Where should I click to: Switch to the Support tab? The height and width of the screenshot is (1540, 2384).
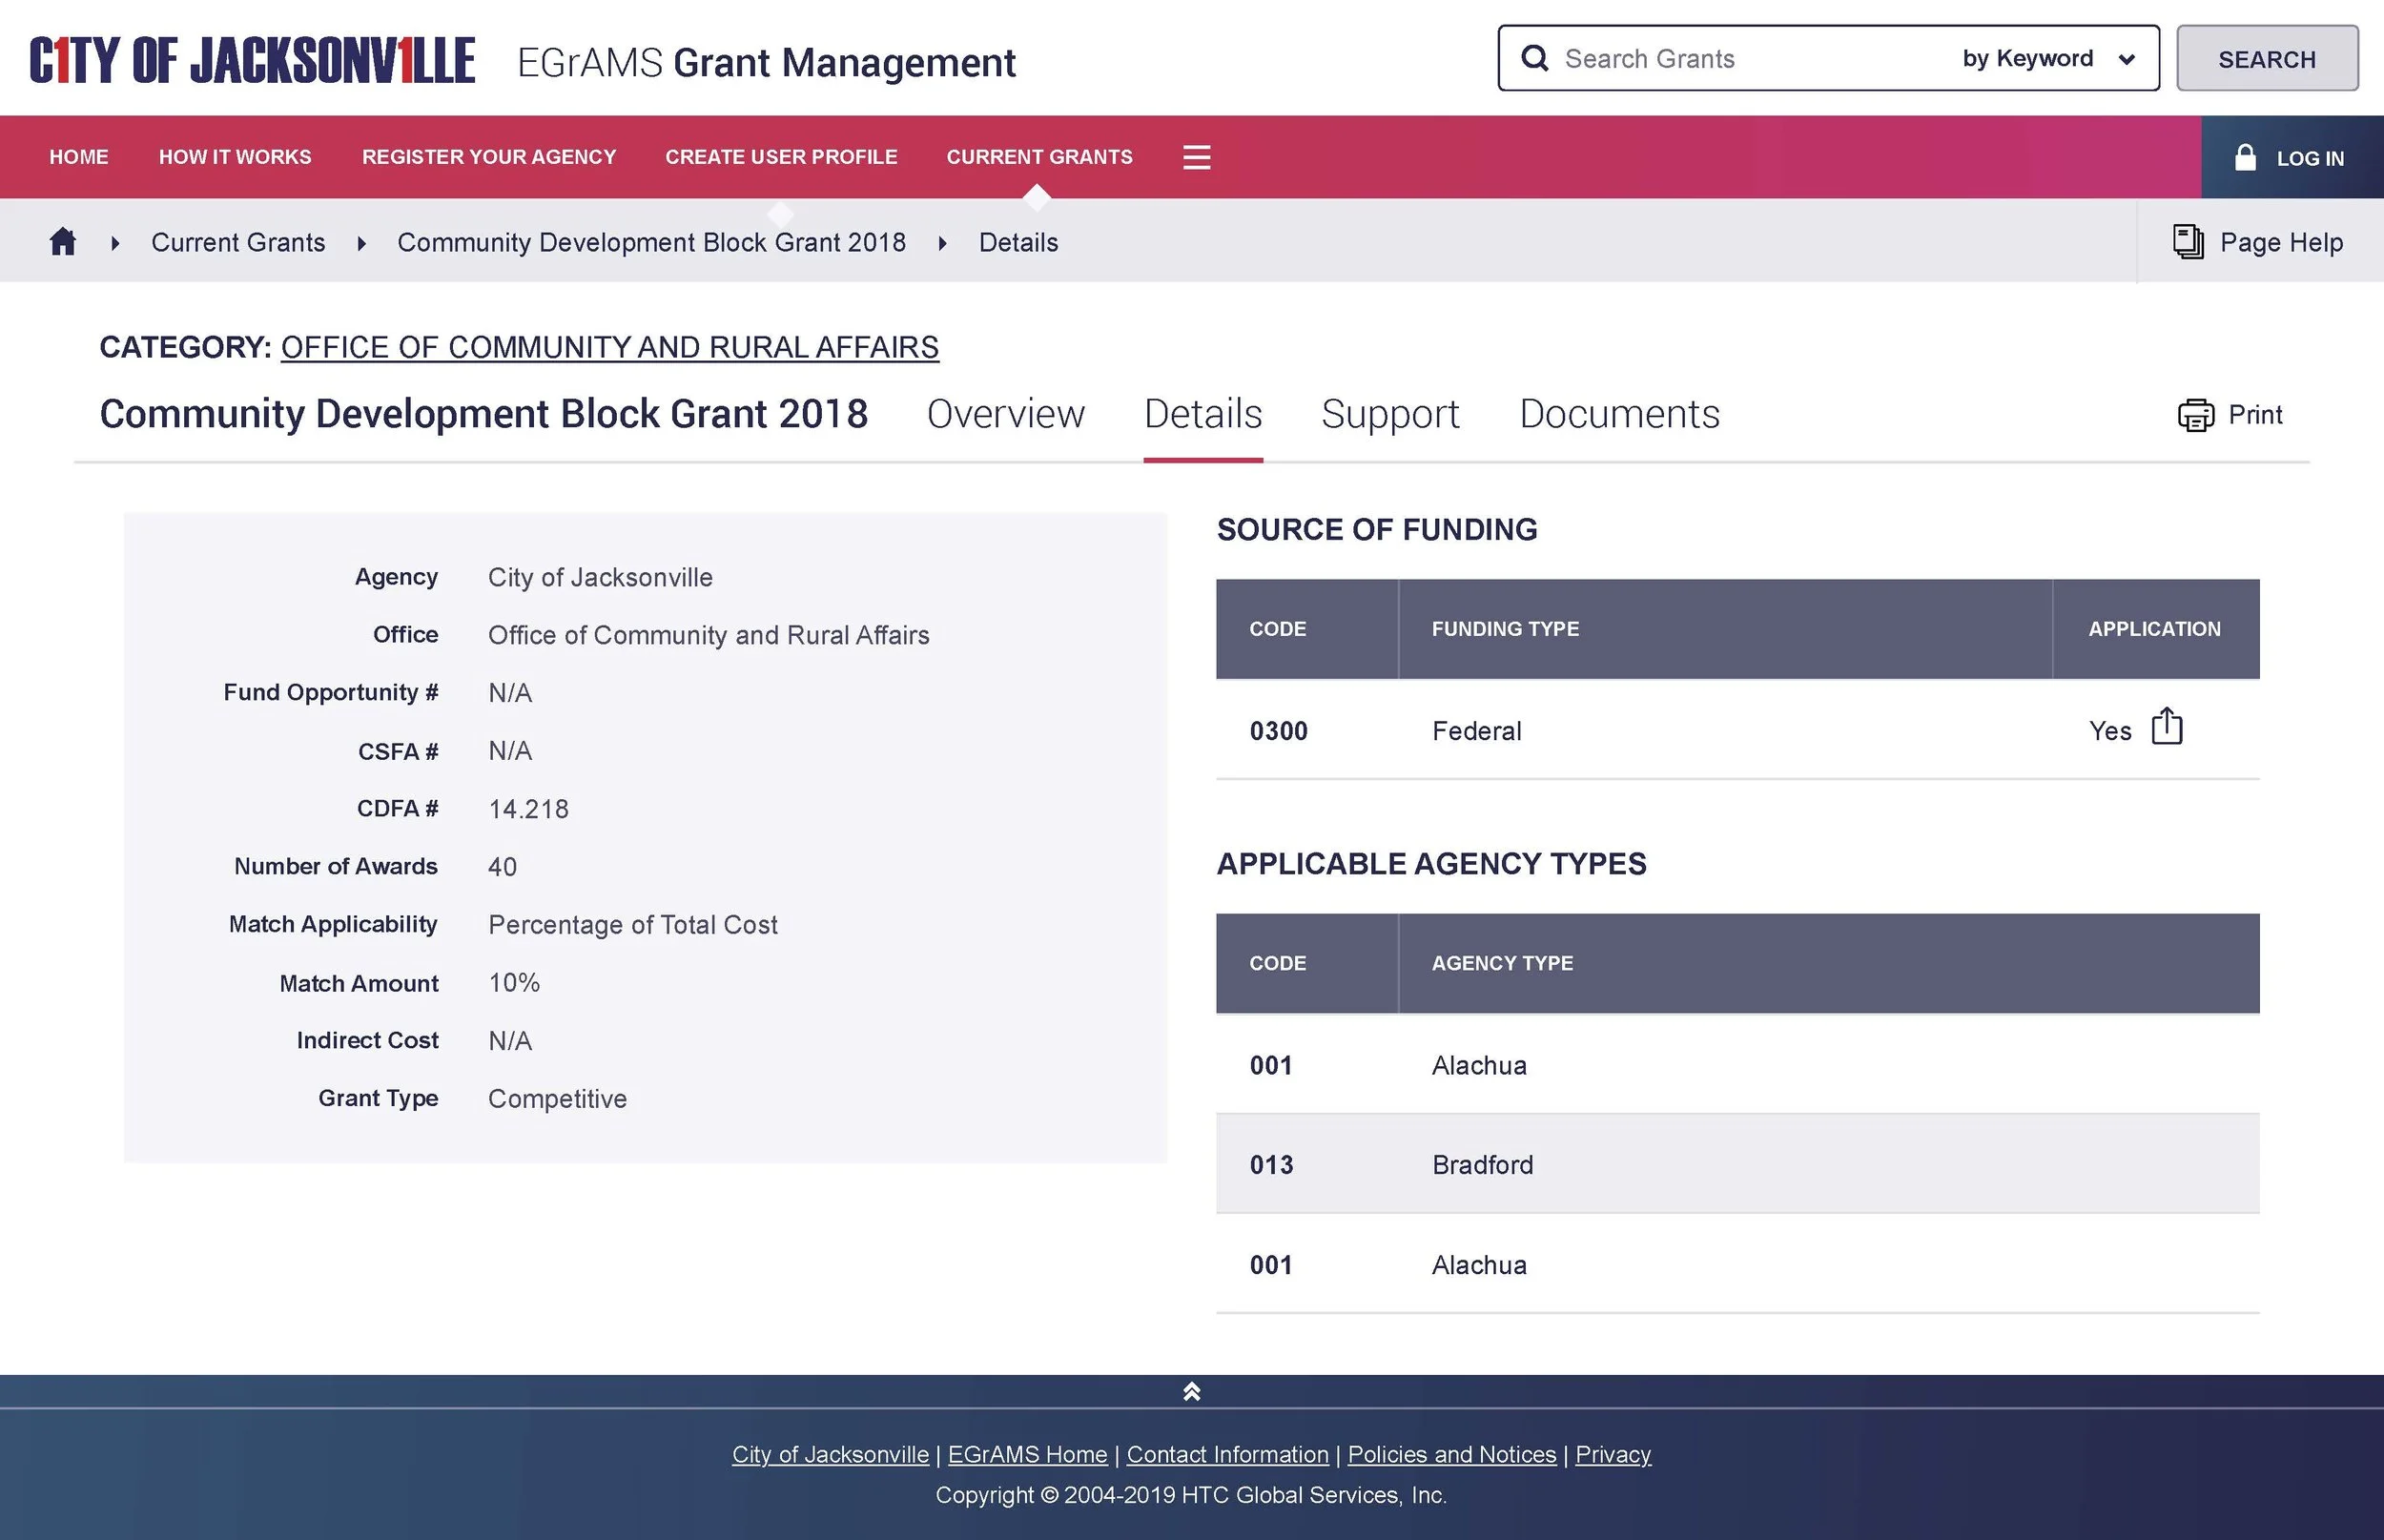coord(1390,414)
